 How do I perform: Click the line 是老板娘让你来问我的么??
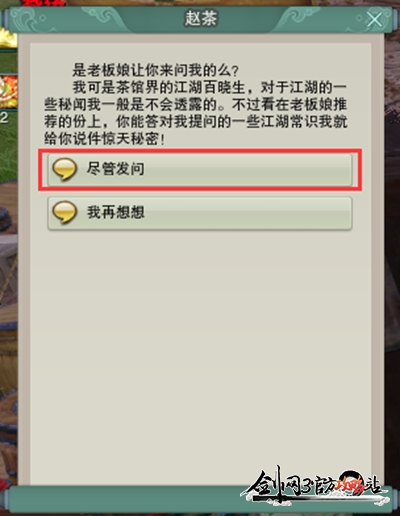click(156, 70)
